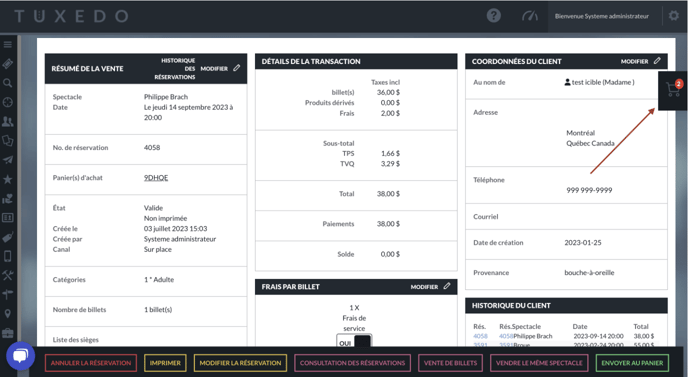Click the Envoyer au panier button

tap(632, 363)
